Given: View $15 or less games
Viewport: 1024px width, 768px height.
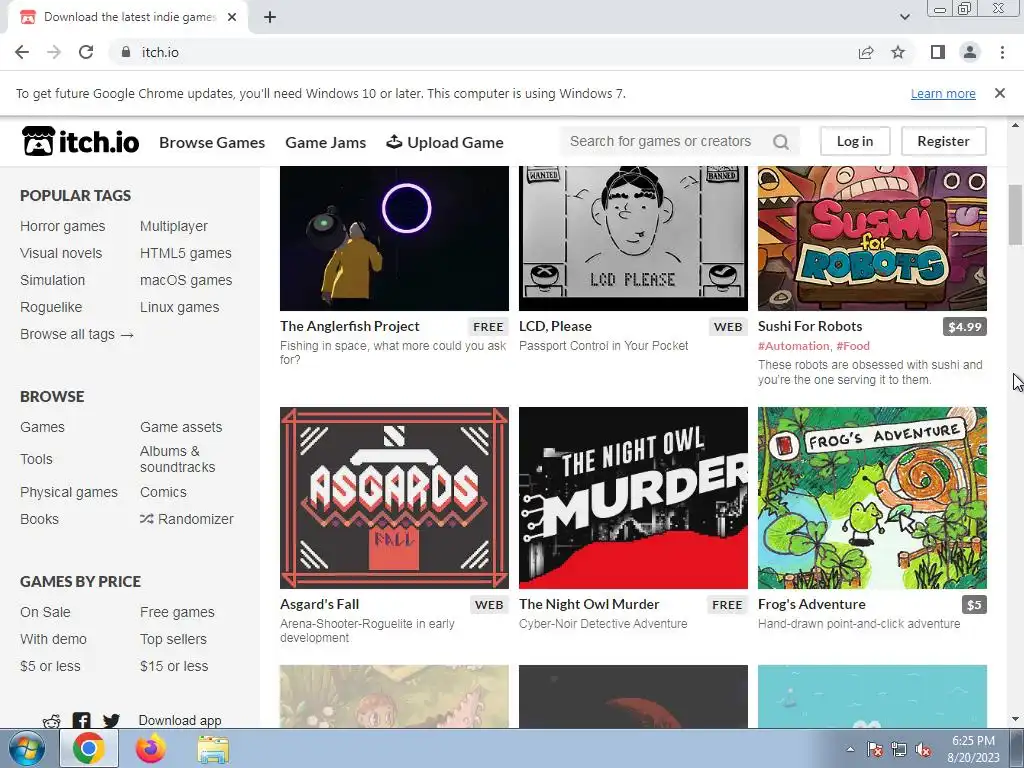Looking at the screenshot, I should (174, 666).
